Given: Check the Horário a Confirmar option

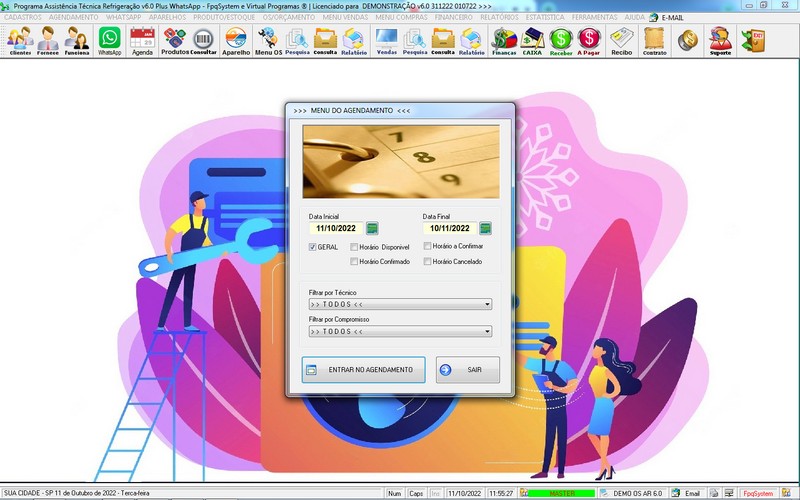Looking at the screenshot, I should pos(427,246).
